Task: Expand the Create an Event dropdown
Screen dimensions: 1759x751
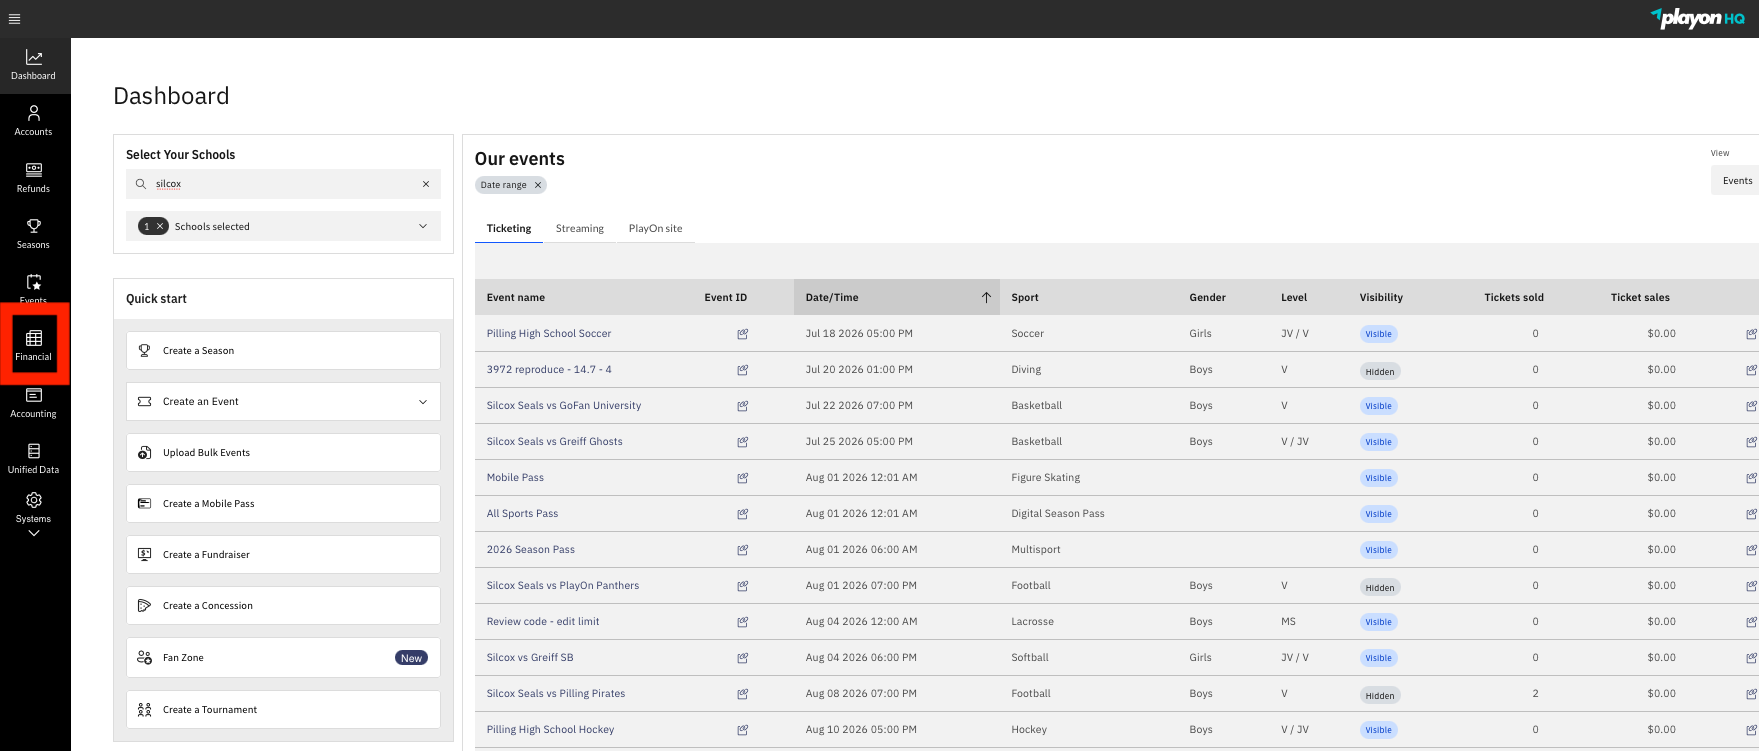Action: coord(423,402)
